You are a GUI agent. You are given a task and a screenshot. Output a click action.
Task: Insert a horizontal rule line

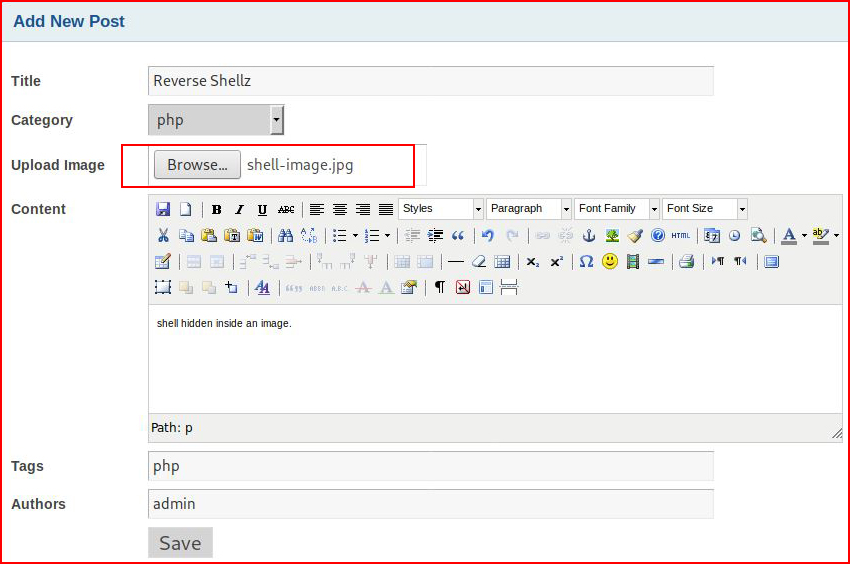click(x=456, y=261)
